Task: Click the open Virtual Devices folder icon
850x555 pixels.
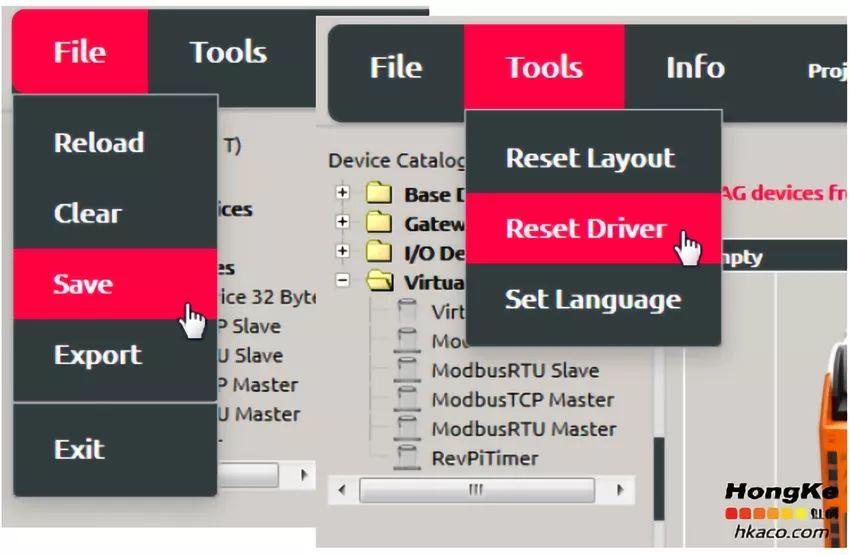Action: (x=380, y=281)
